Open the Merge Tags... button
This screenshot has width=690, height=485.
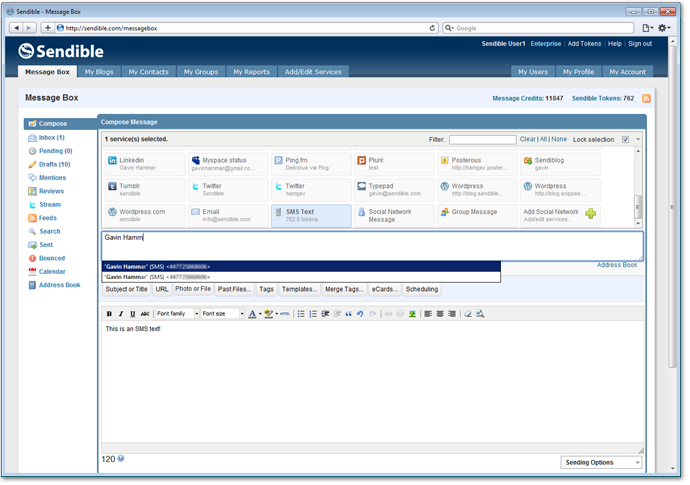pyautogui.click(x=345, y=290)
